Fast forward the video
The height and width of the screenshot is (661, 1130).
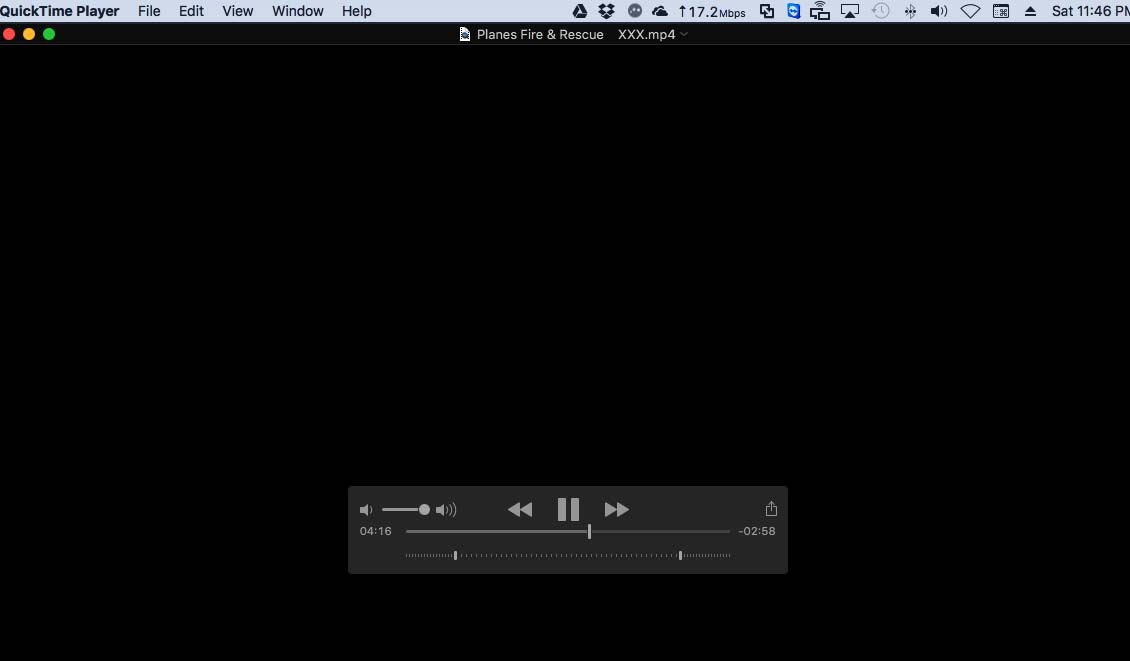click(x=616, y=510)
